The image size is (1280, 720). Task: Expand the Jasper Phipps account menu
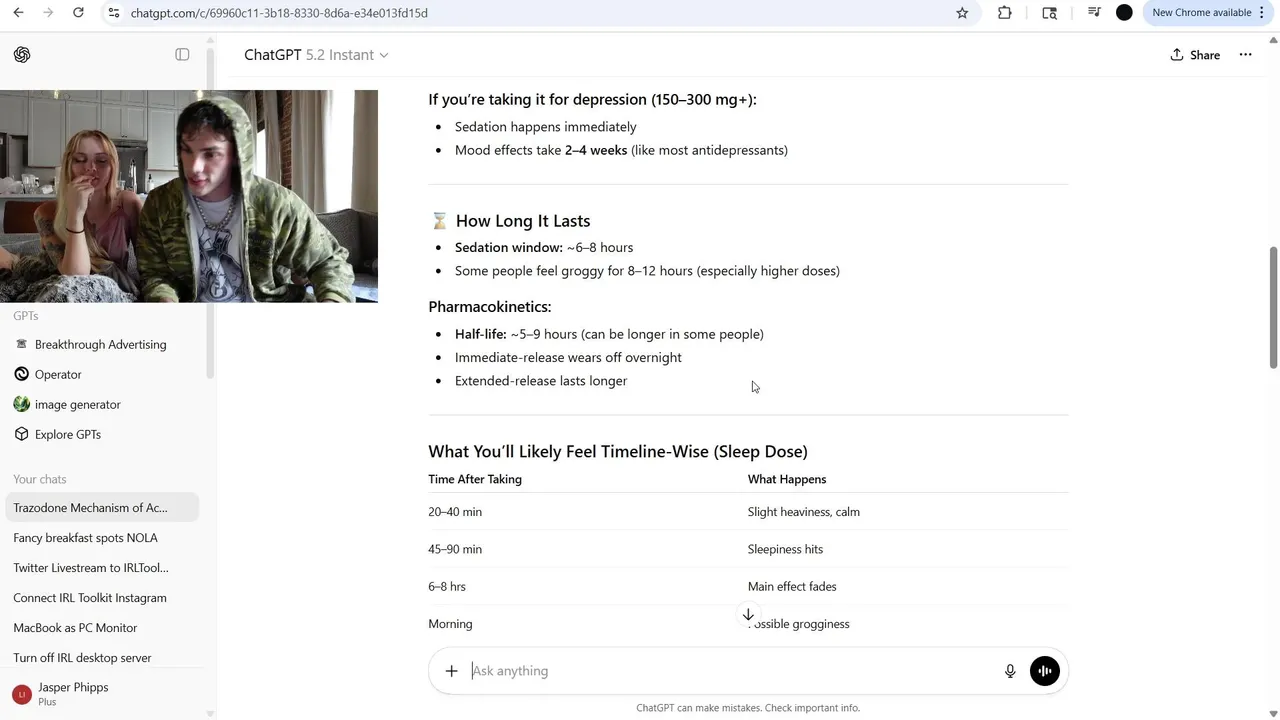(x=73, y=693)
